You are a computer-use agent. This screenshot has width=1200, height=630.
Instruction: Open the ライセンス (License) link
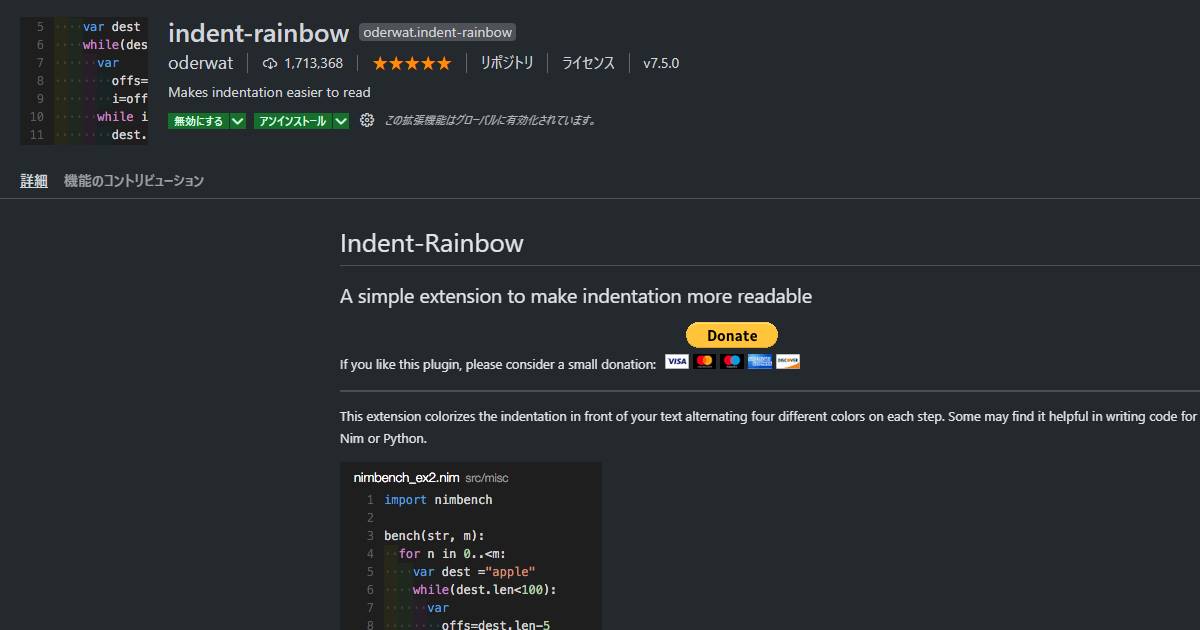pyautogui.click(x=588, y=63)
